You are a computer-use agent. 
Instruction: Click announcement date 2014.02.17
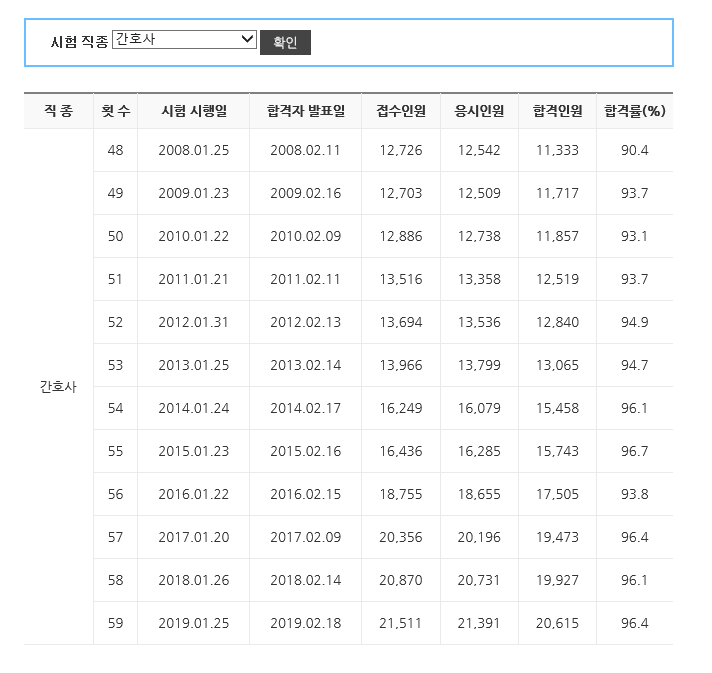point(306,408)
